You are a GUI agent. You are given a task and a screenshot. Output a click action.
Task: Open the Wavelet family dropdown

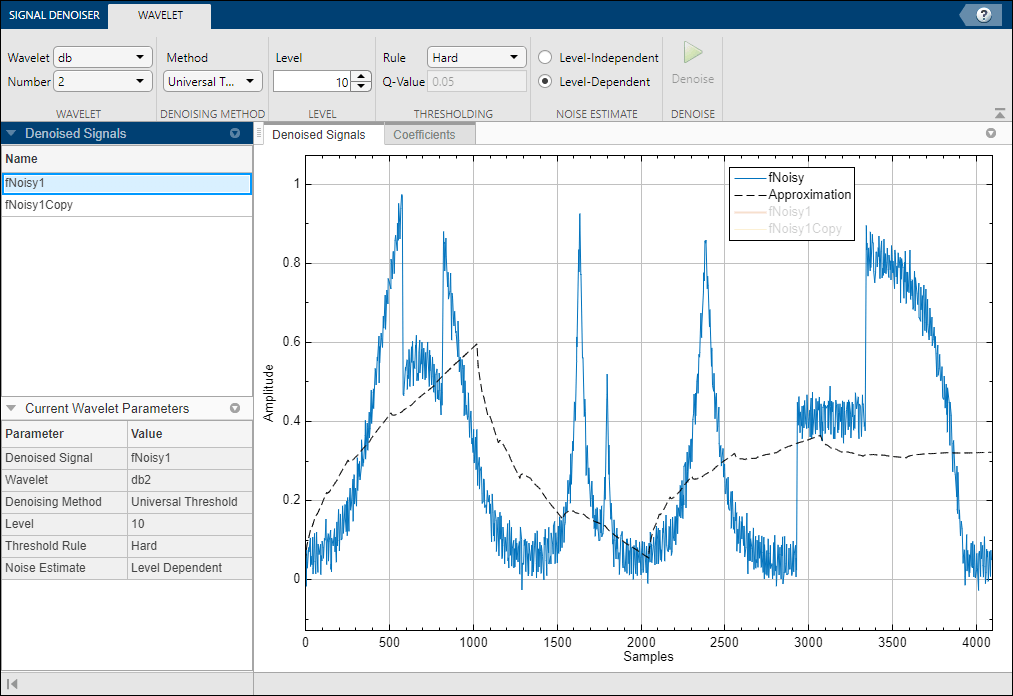pyautogui.click(x=102, y=58)
